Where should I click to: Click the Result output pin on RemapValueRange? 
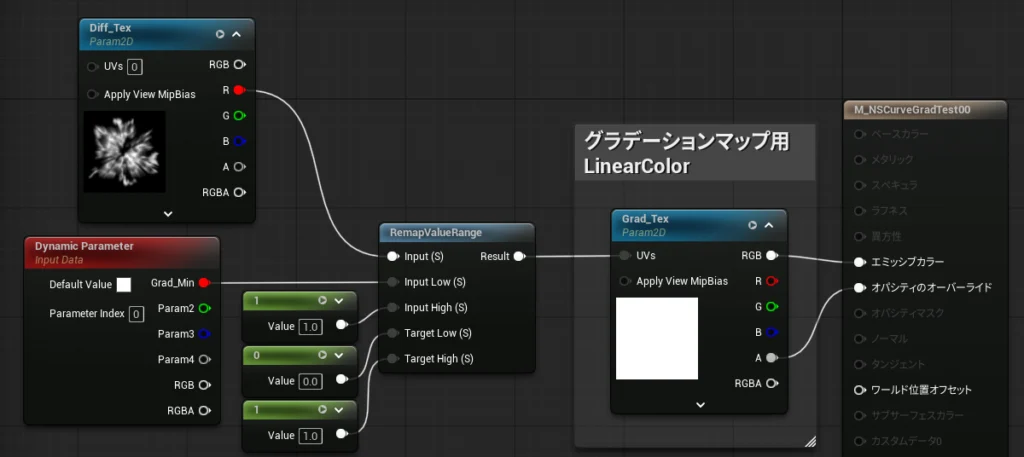tap(519, 256)
